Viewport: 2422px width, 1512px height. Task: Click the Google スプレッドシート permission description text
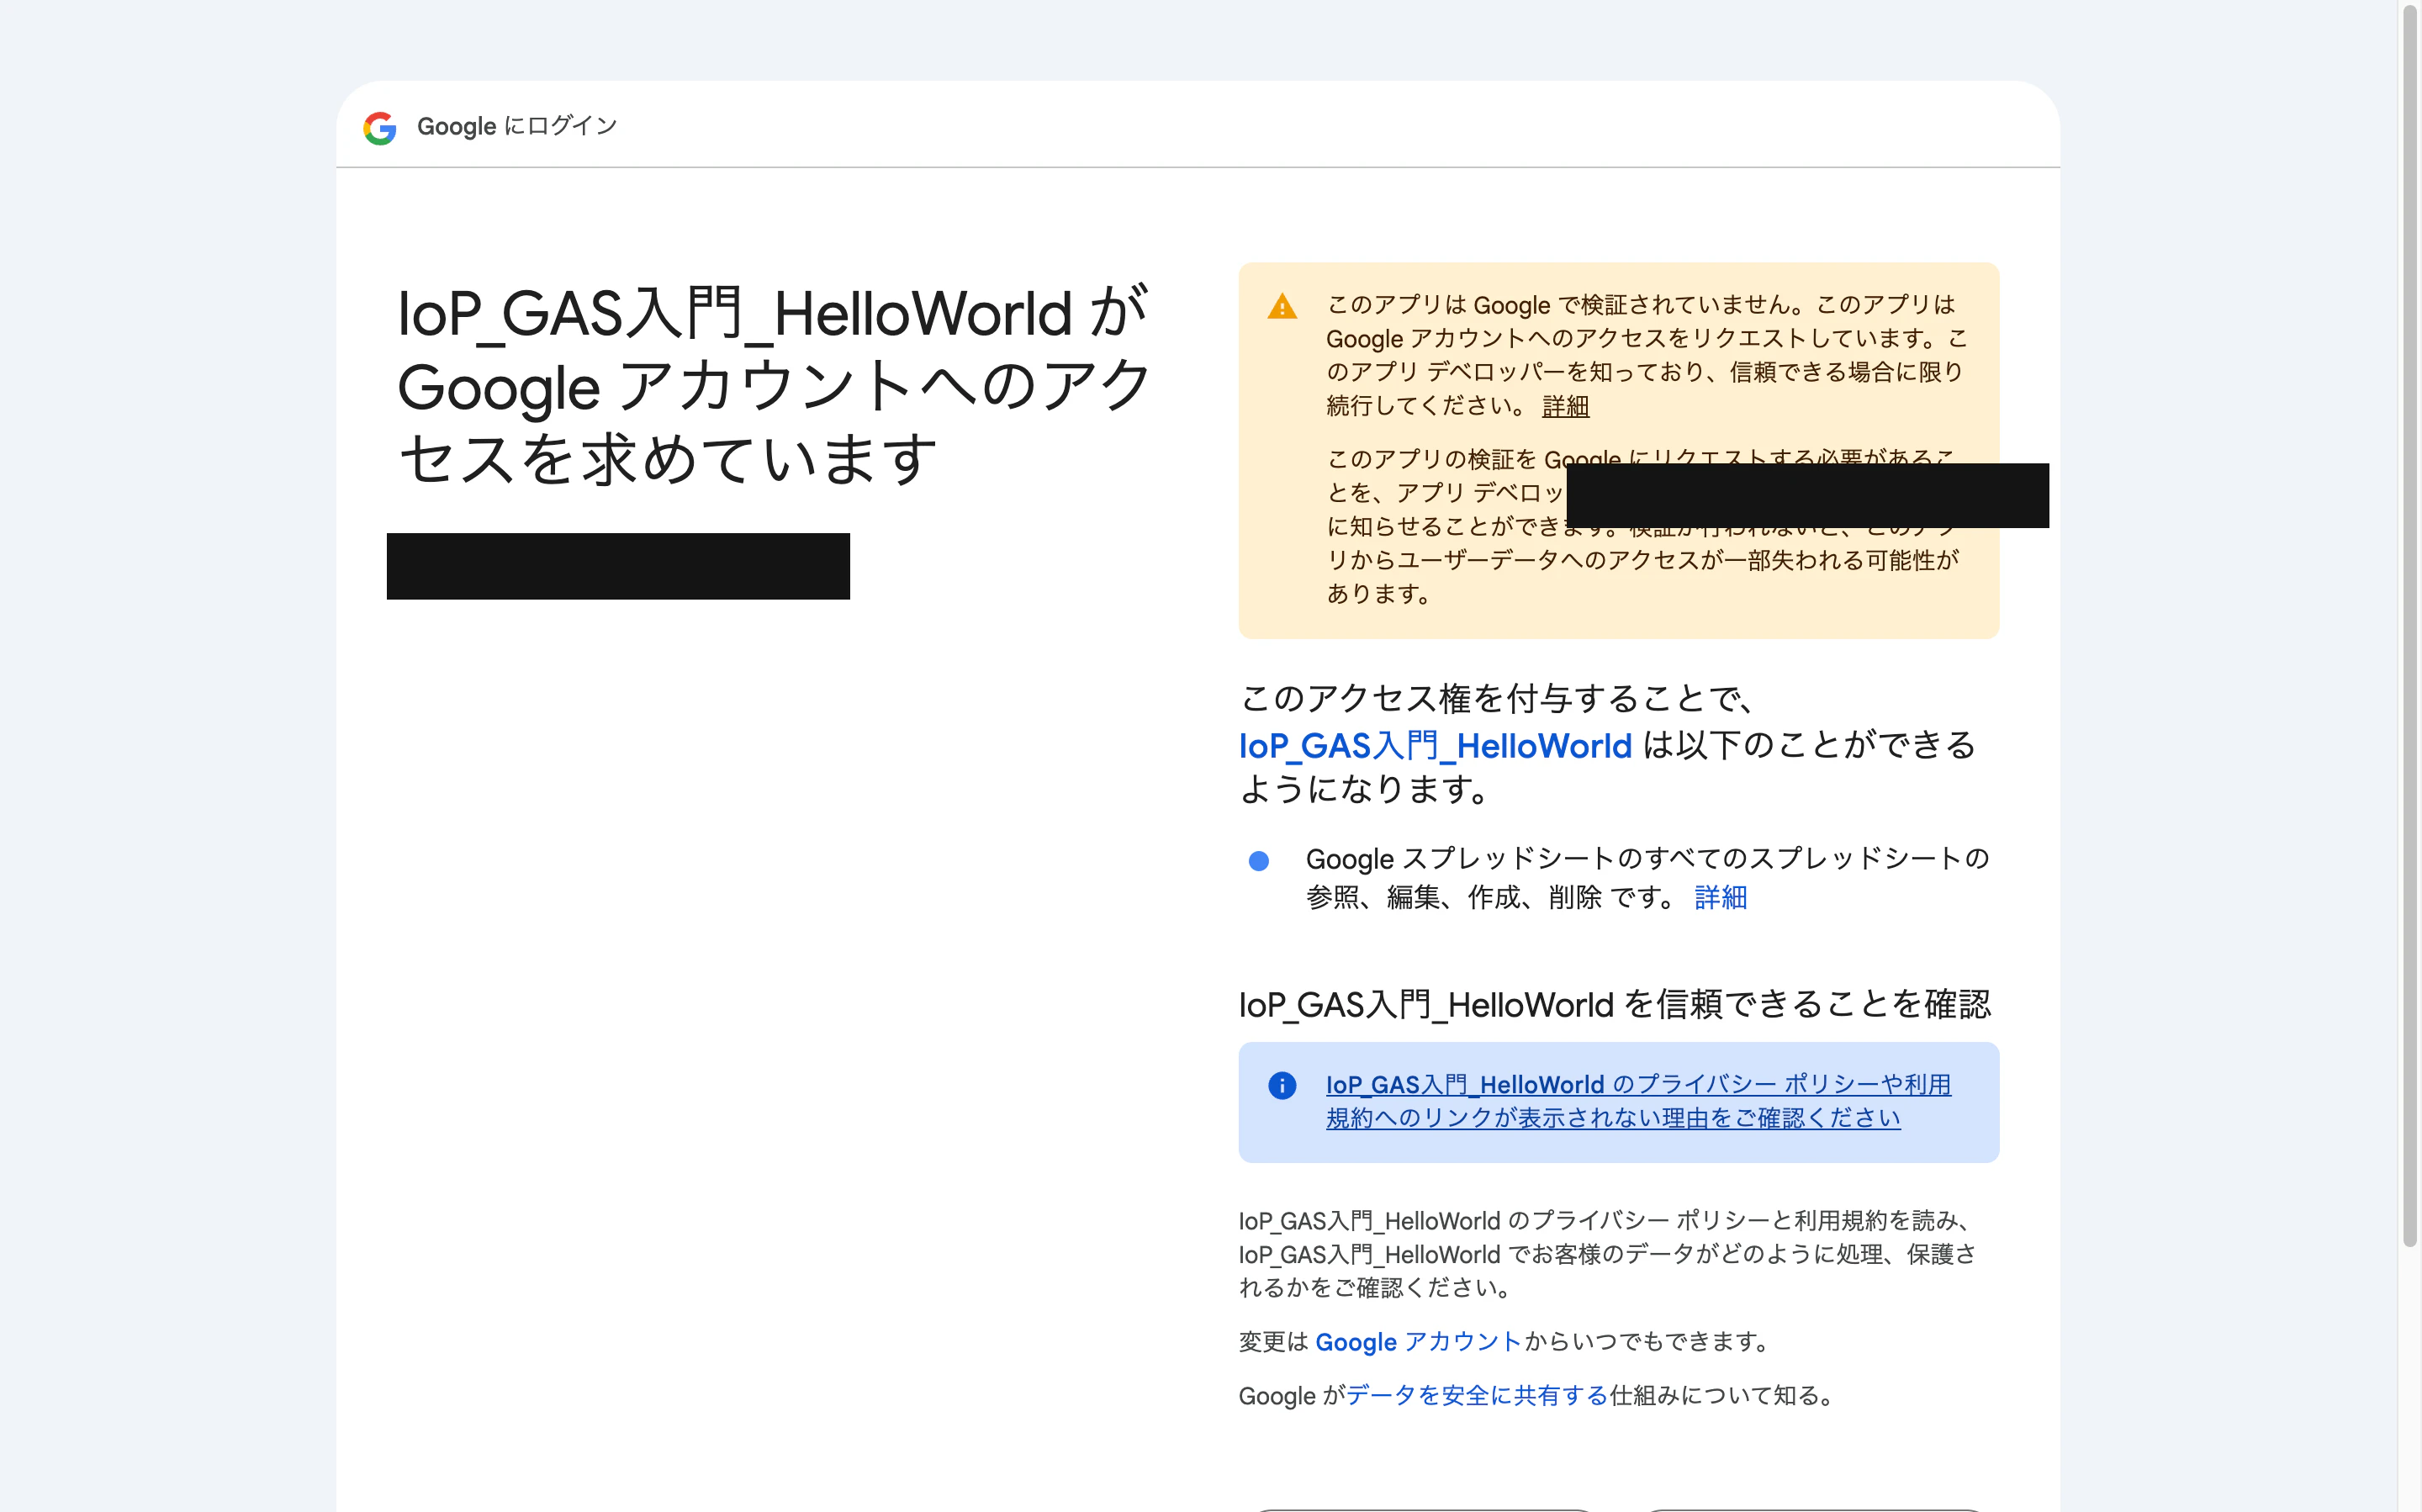click(1647, 878)
